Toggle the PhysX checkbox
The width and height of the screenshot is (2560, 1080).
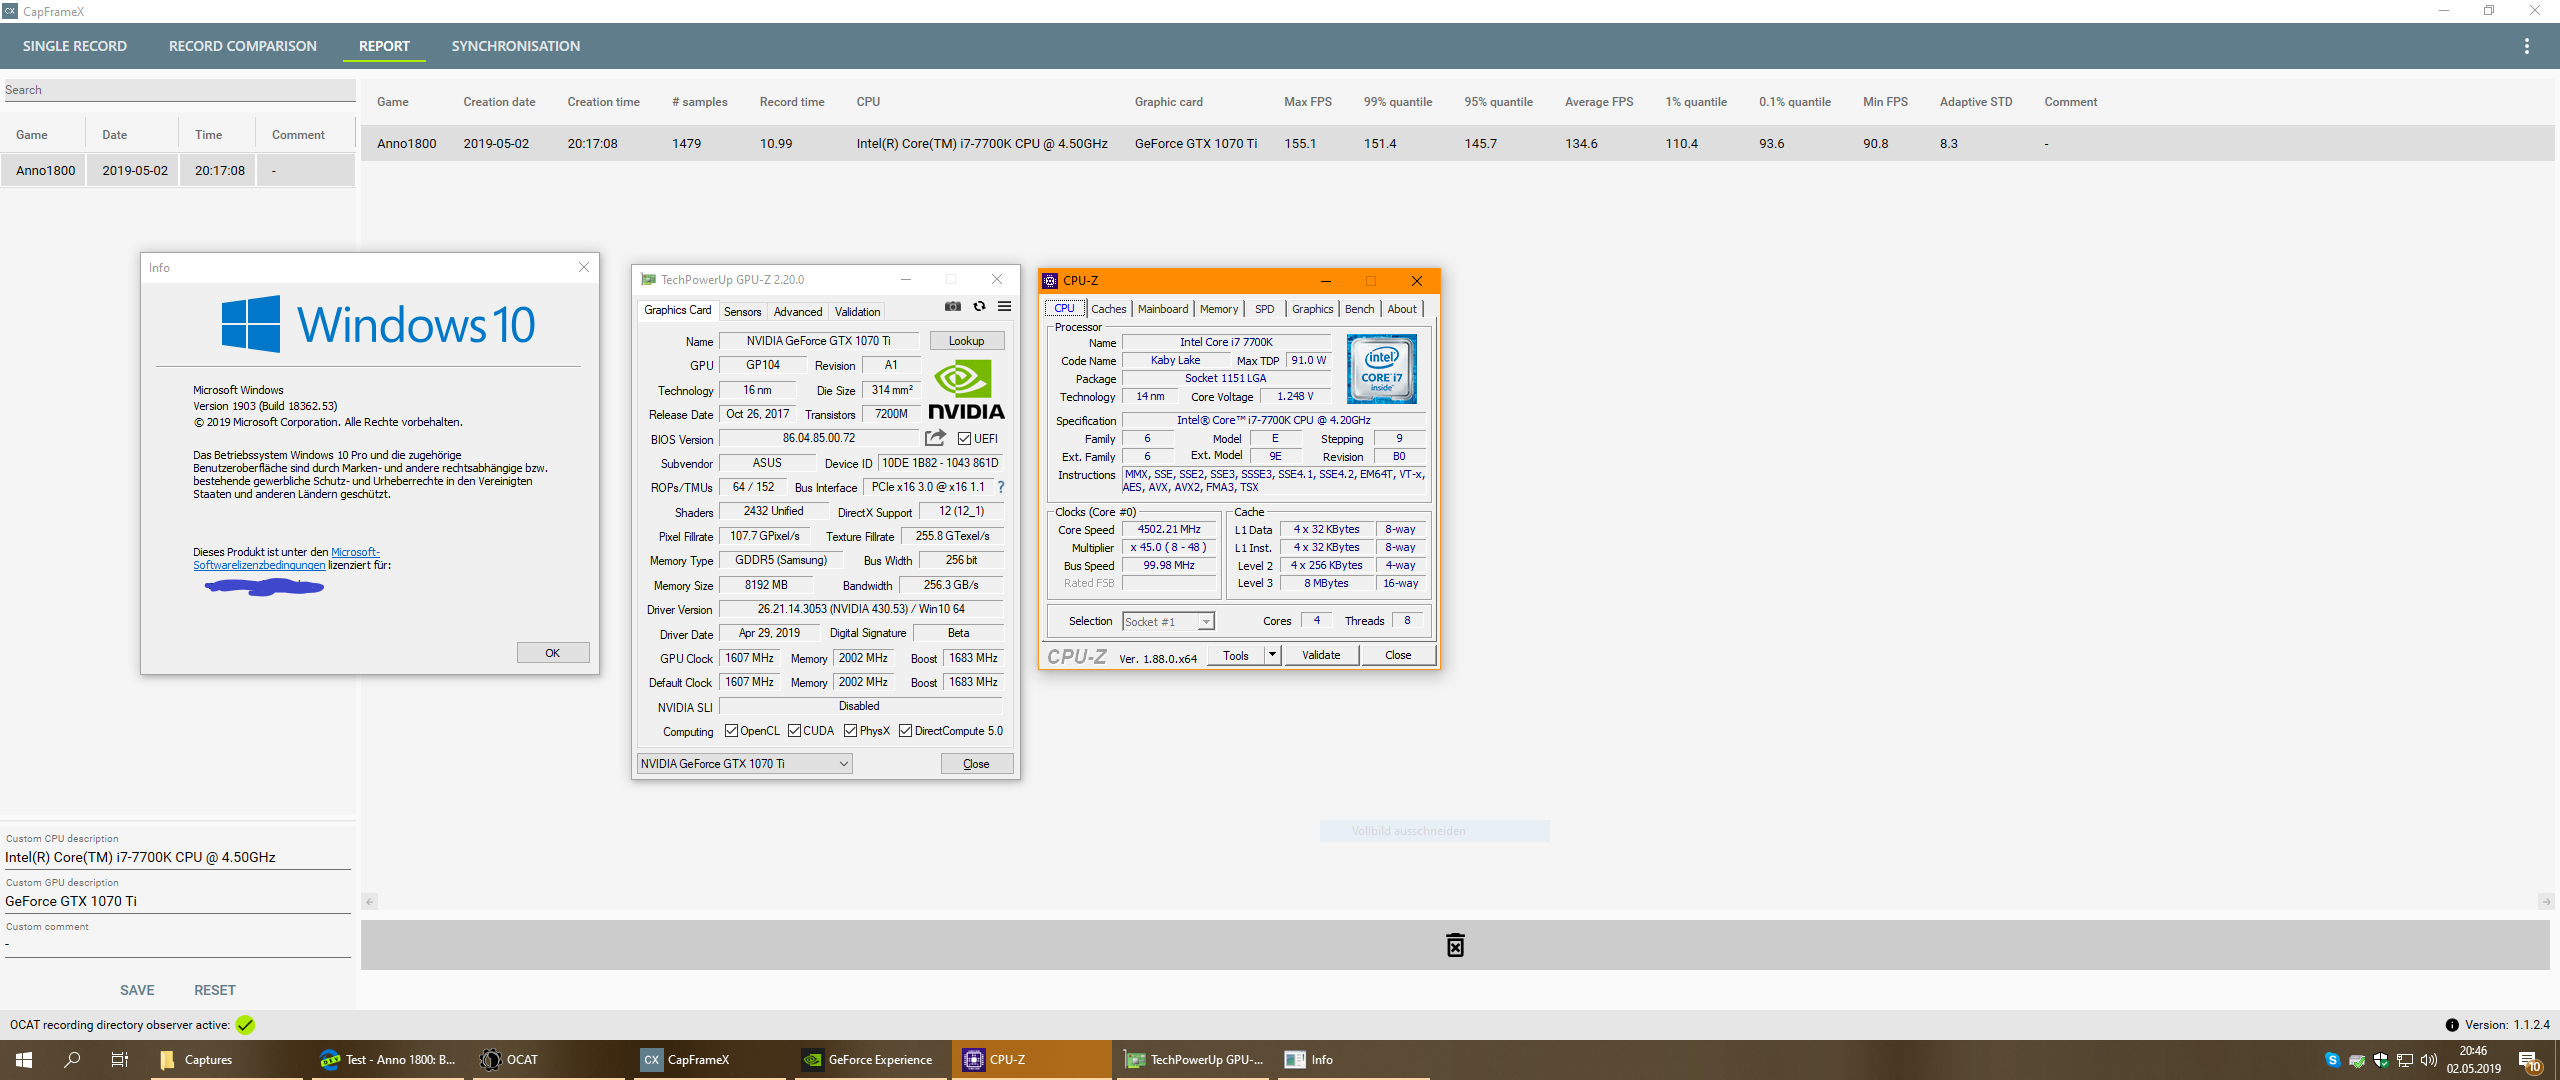pyautogui.click(x=850, y=731)
